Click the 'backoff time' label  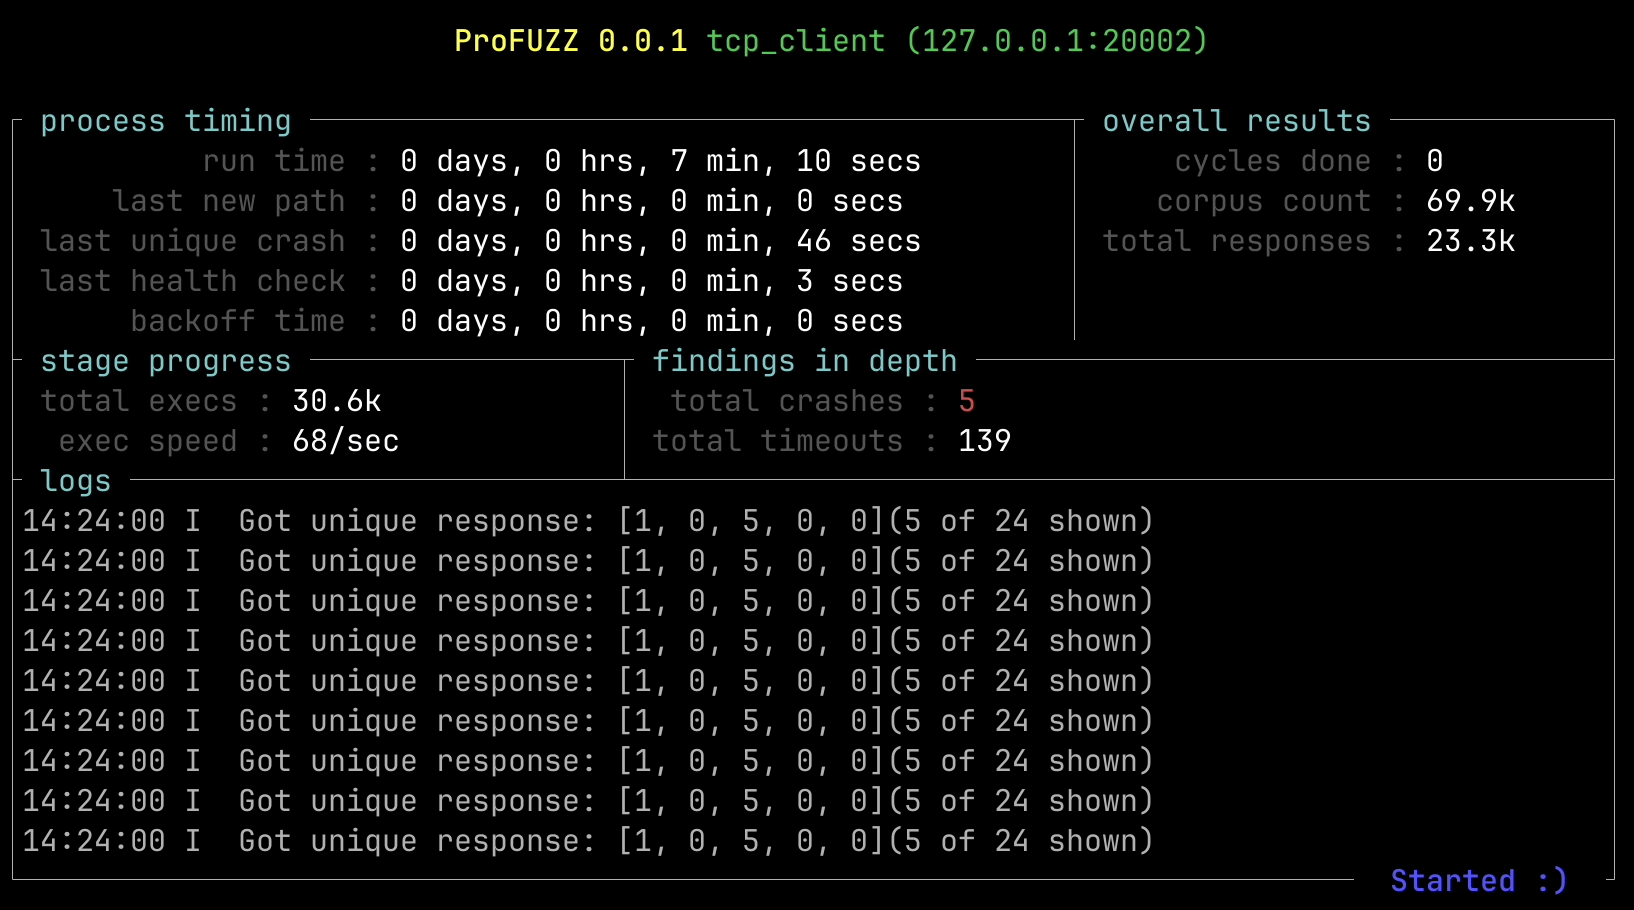point(238,321)
